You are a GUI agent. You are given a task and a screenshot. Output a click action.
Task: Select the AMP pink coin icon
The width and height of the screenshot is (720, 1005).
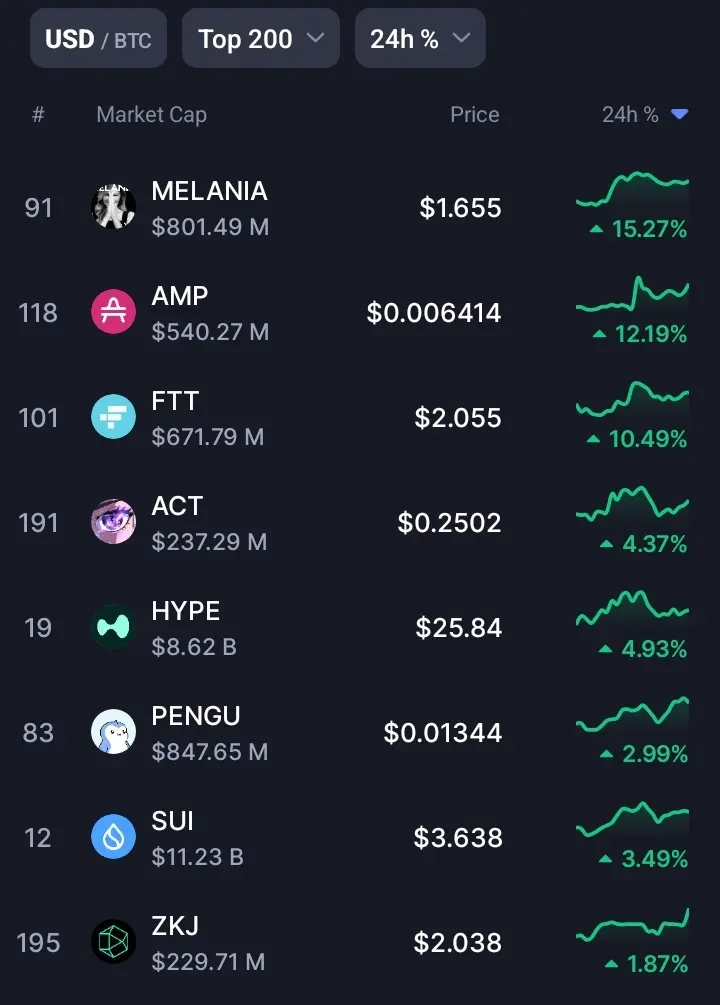pos(113,311)
